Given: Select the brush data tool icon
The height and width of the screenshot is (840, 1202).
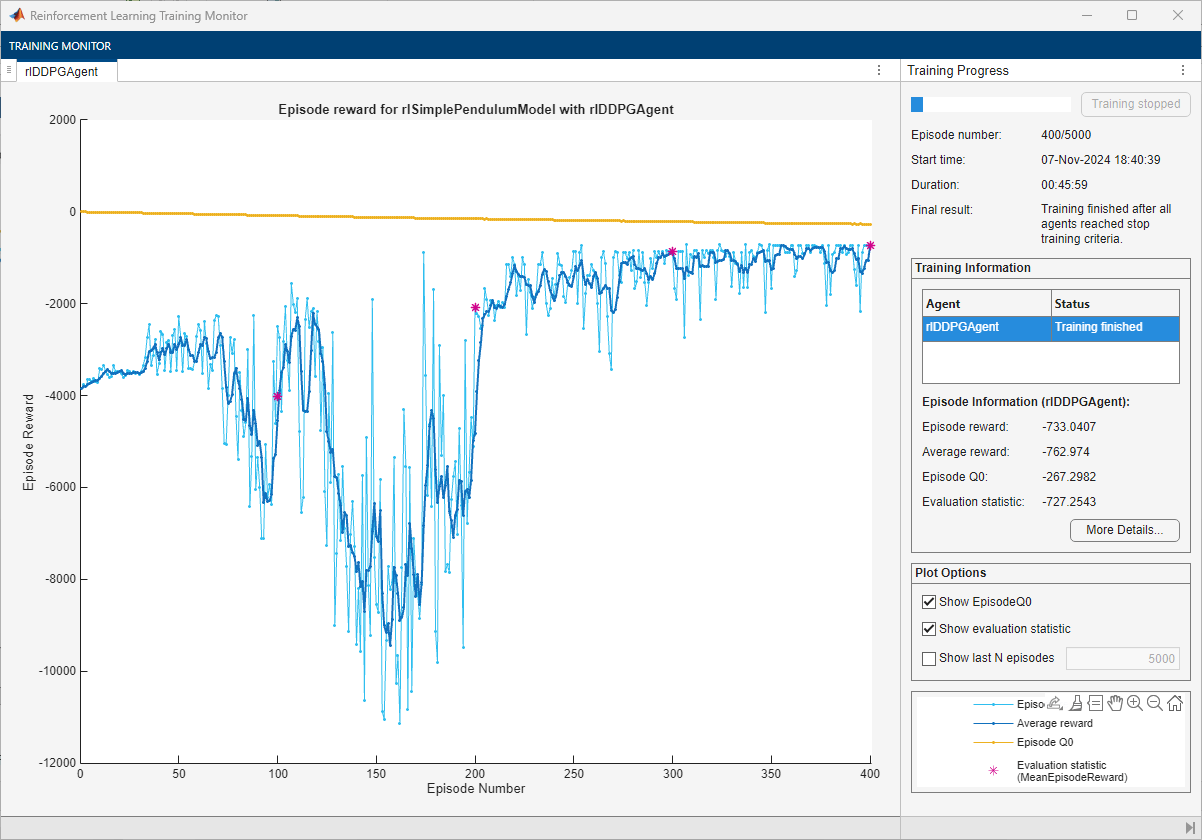Looking at the screenshot, I should (1076, 703).
